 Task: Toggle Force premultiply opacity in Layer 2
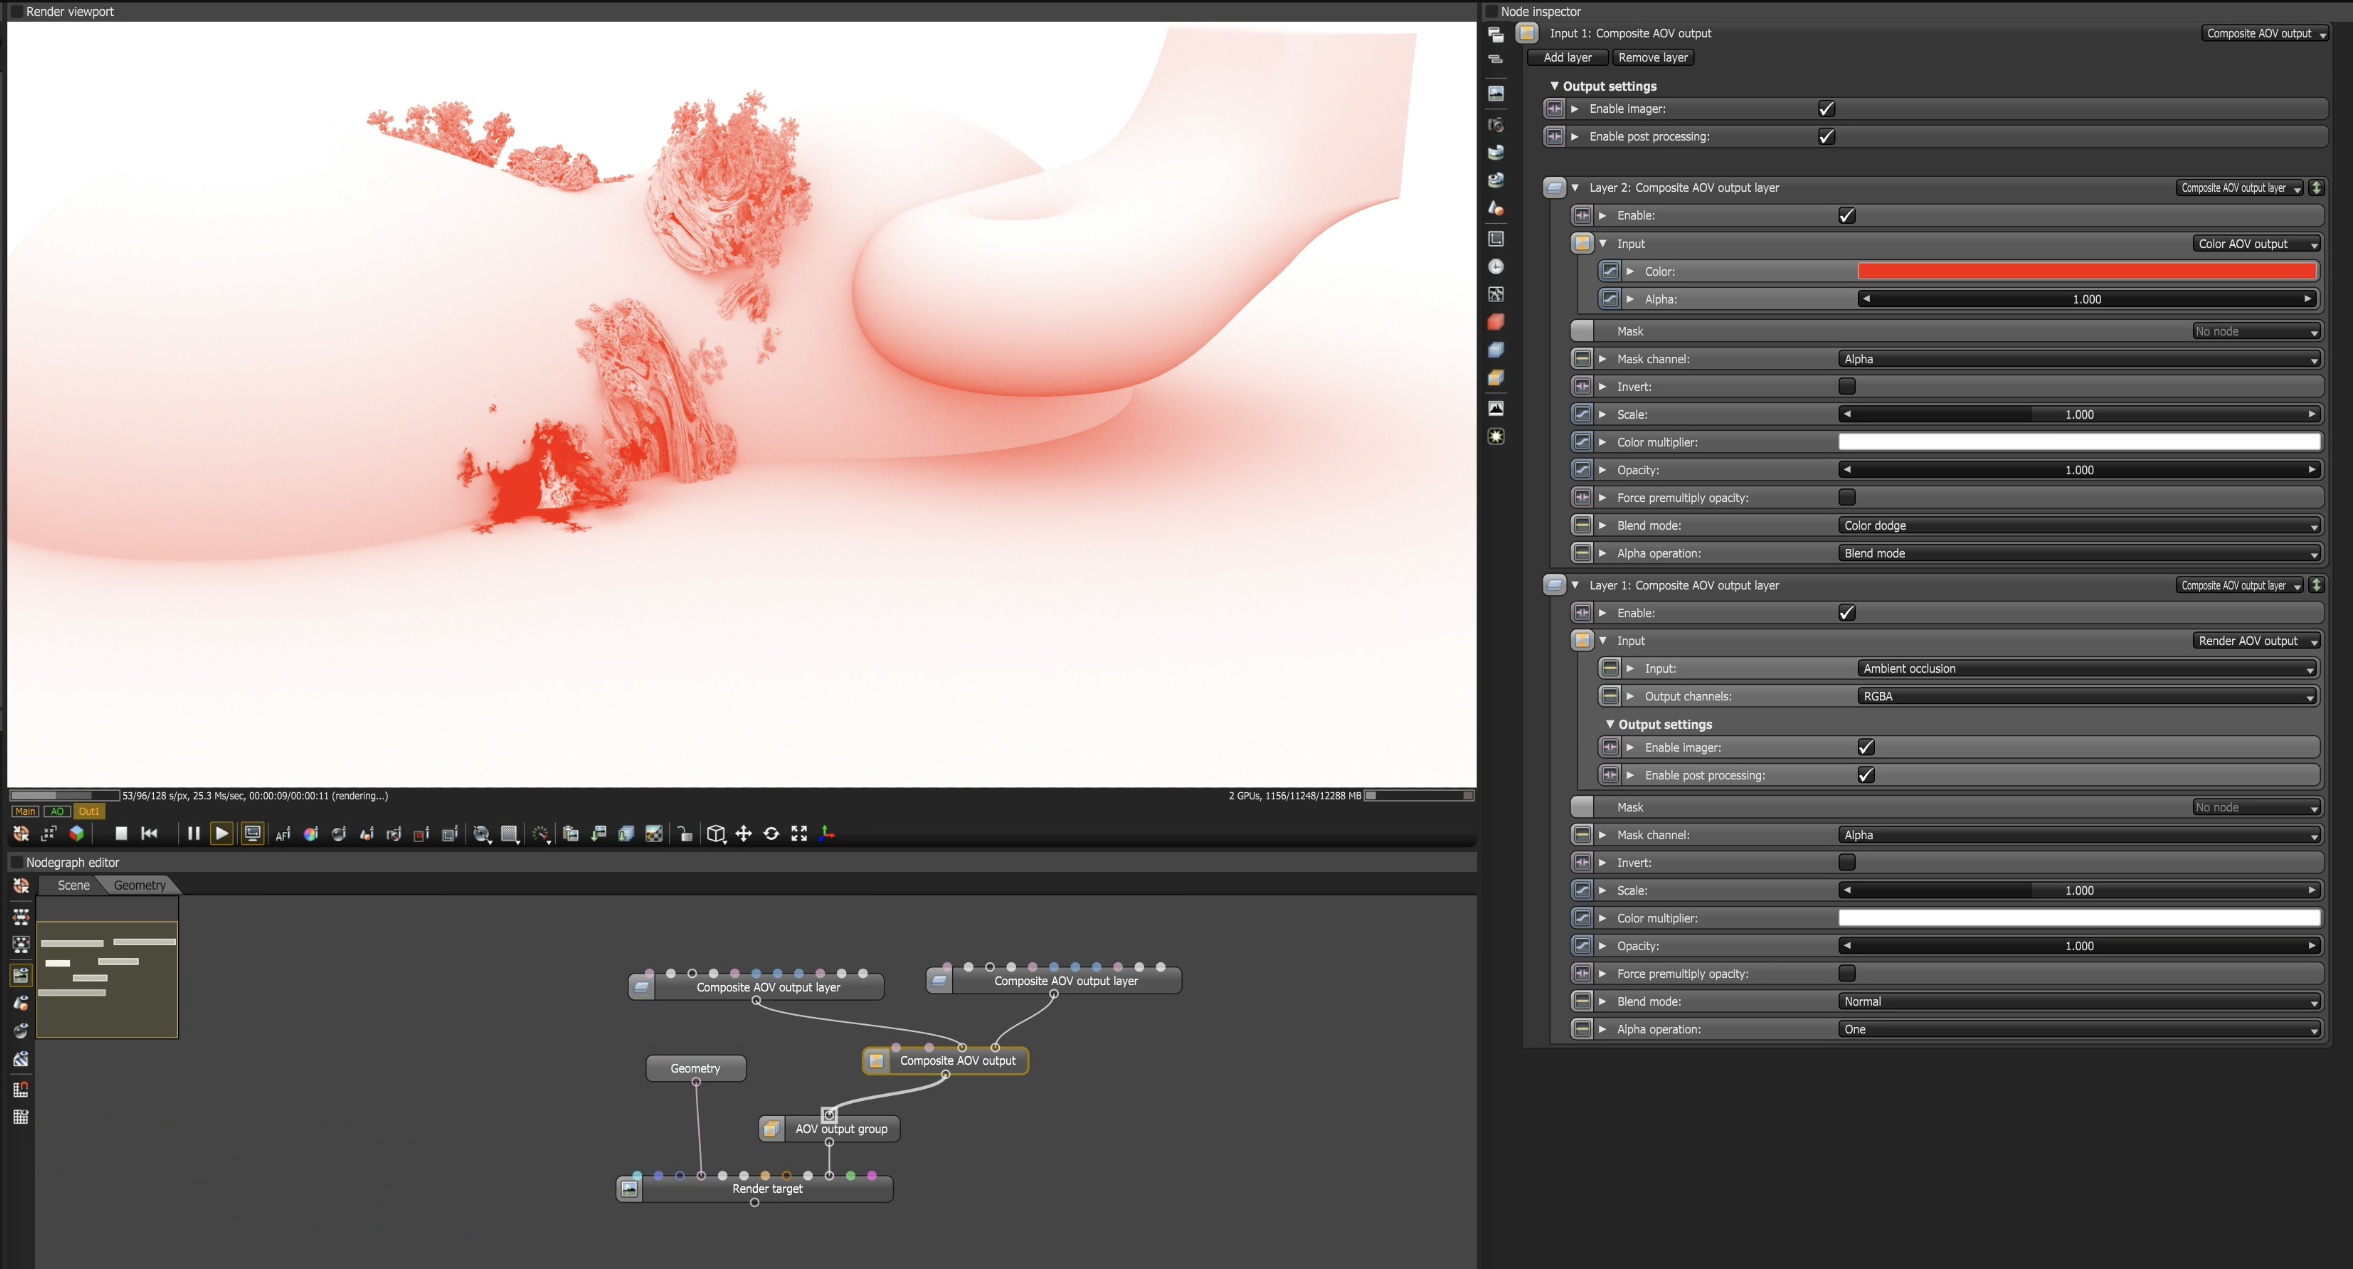[x=1846, y=497]
